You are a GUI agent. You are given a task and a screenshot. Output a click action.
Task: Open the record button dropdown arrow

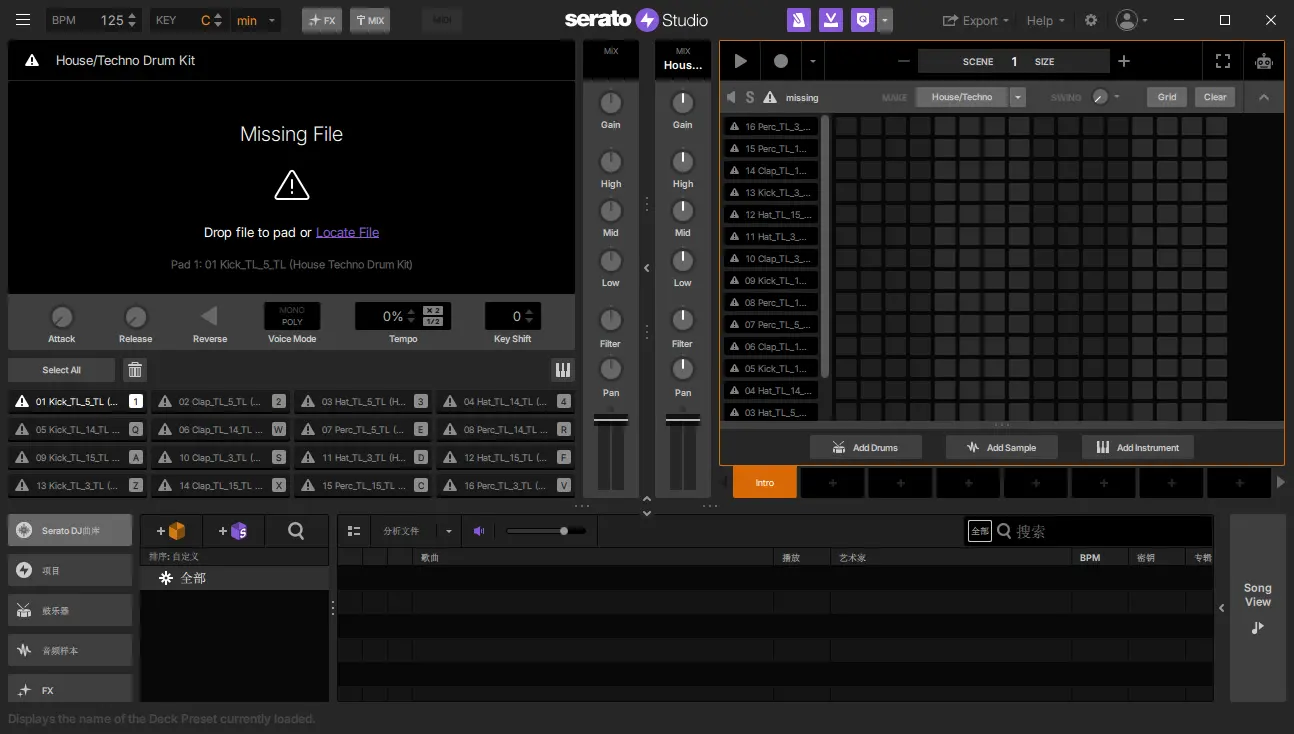tap(812, 61)
